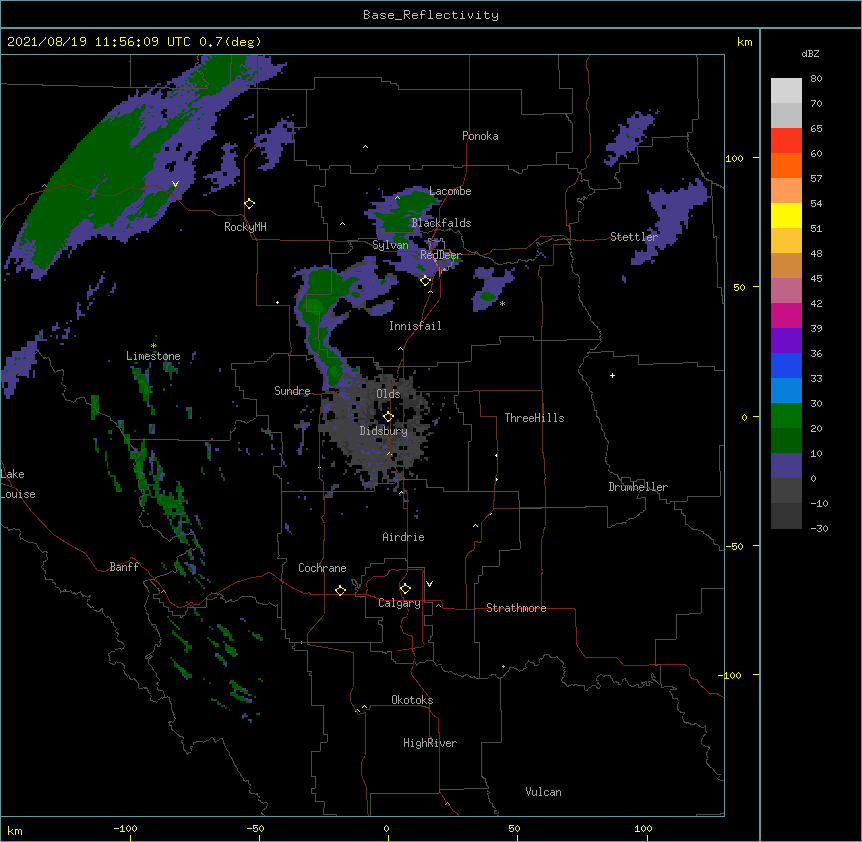The height and width of the screenshot is (842, 862).
Task: Click the yellow V marker beside Calgary's diamond
Action: coord(429,584)
